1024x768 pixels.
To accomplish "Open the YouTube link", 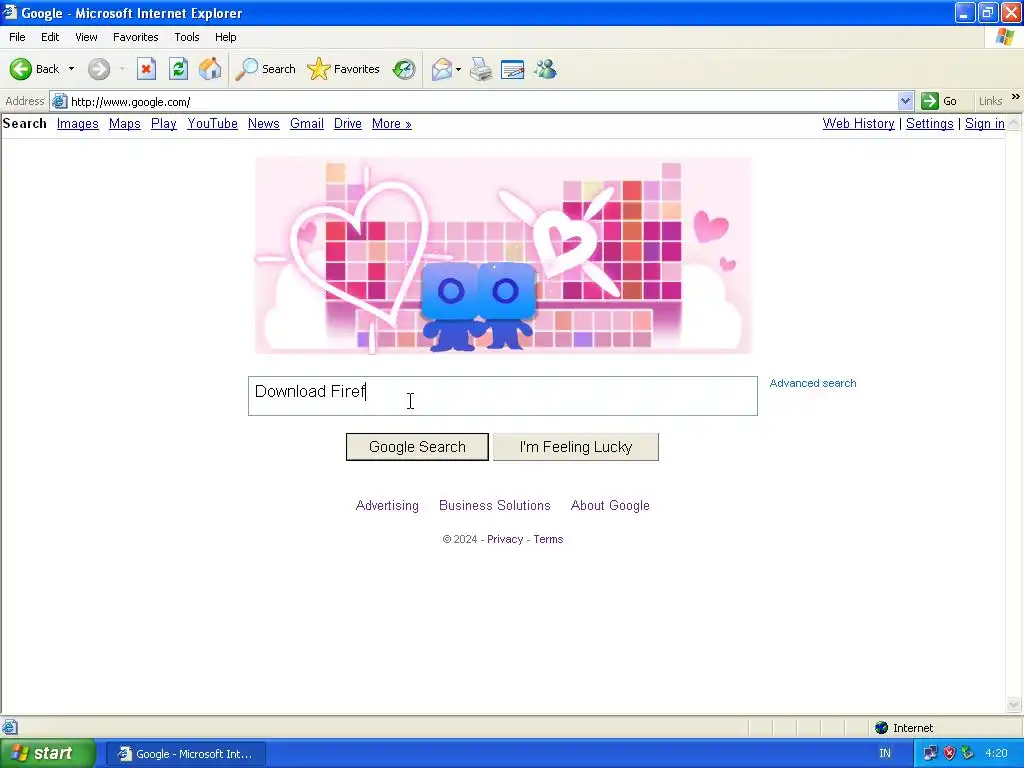I will (x=212, y=123).
